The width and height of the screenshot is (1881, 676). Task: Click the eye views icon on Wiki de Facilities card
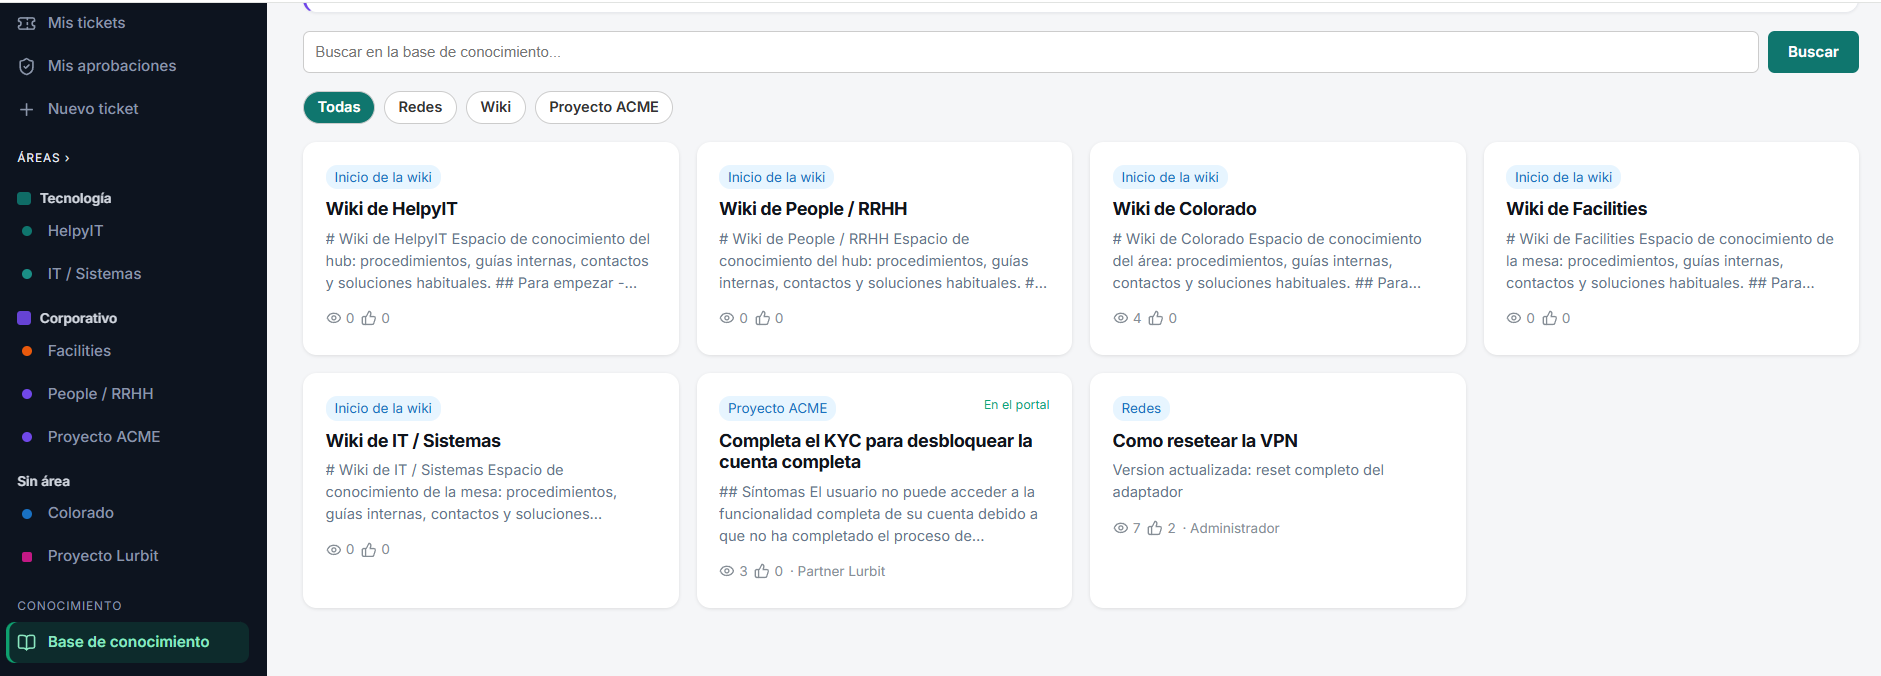tap(1514, 318)
